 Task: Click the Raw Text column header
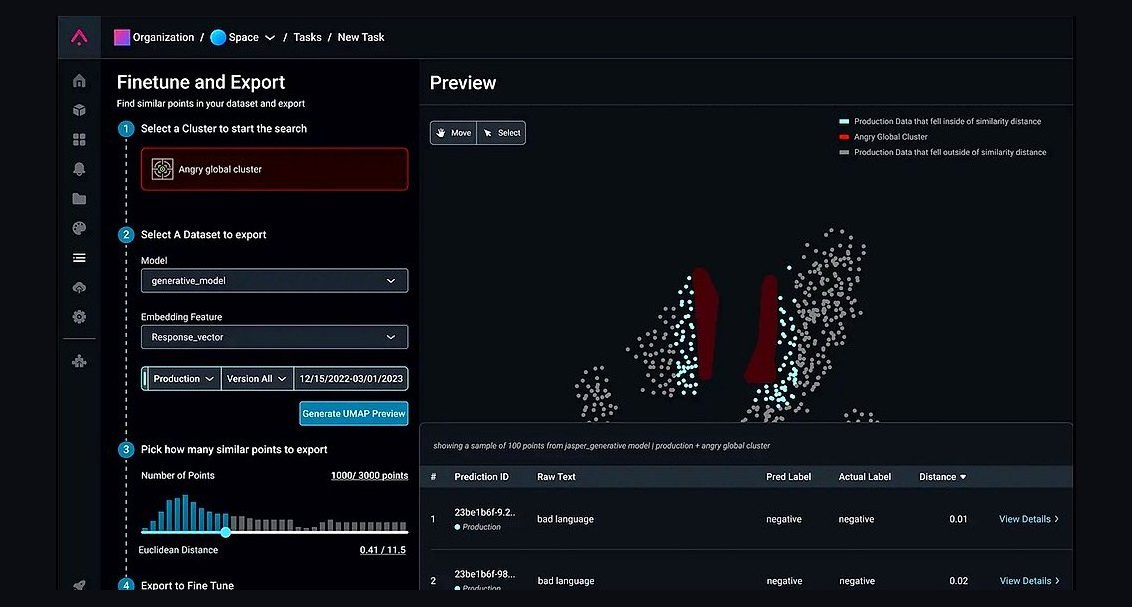pyautogui.click(x=557, y=477)
